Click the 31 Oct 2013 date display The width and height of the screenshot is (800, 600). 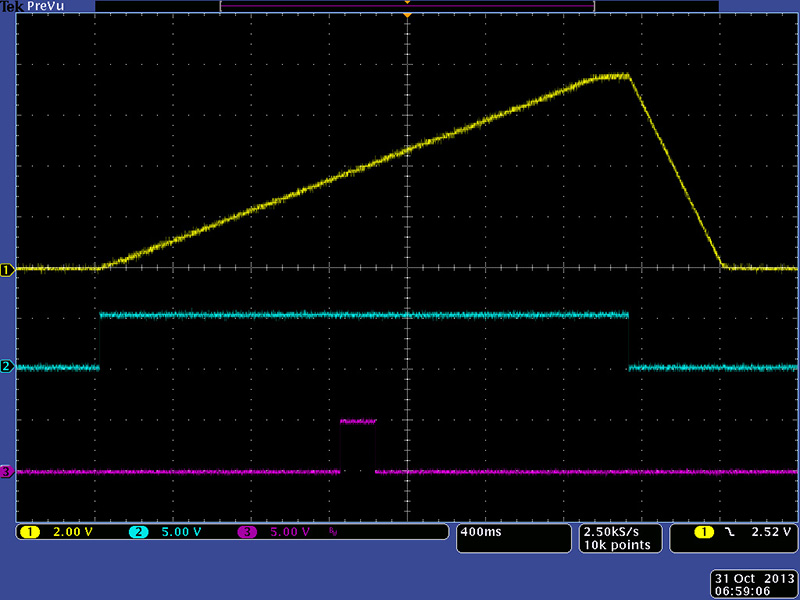click(x=753, y=579)
